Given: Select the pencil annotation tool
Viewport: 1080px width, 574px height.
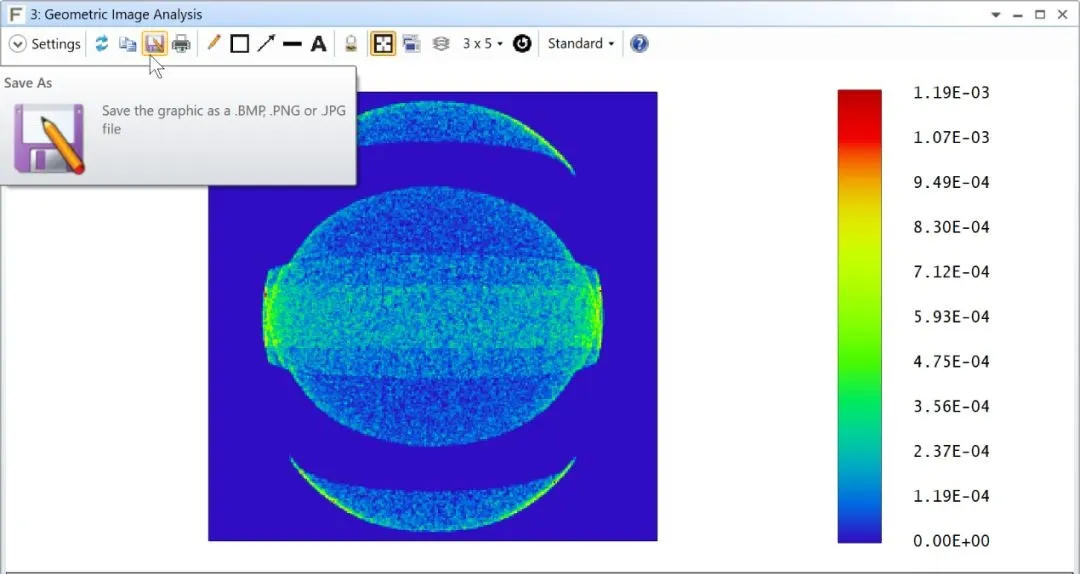Looking at the screenshot, I should pos(213,44).
